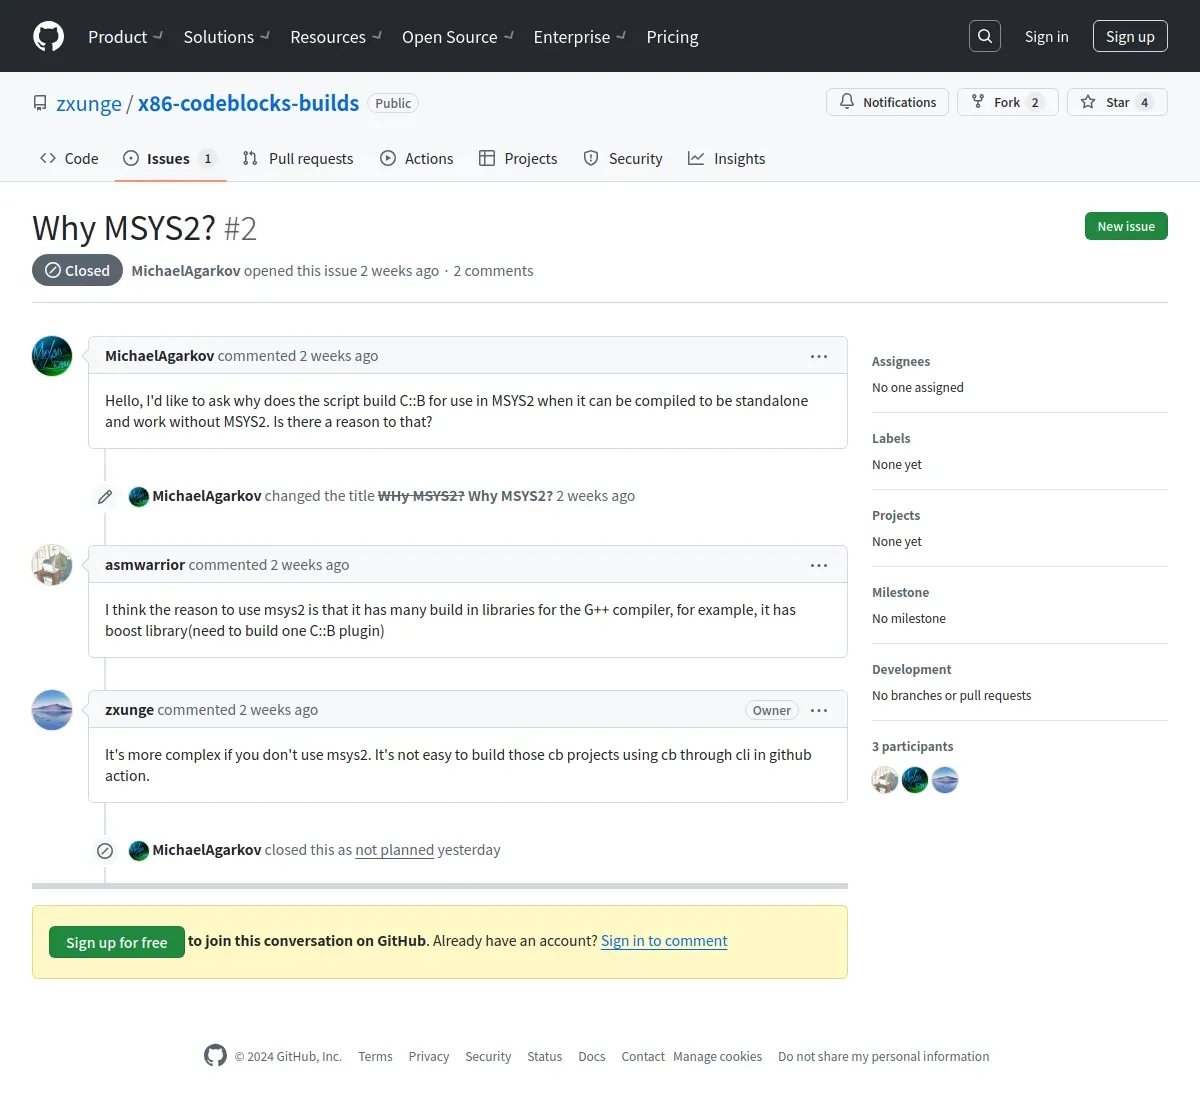
Task: Open footer Docs link
Action: coord(592,1056)
